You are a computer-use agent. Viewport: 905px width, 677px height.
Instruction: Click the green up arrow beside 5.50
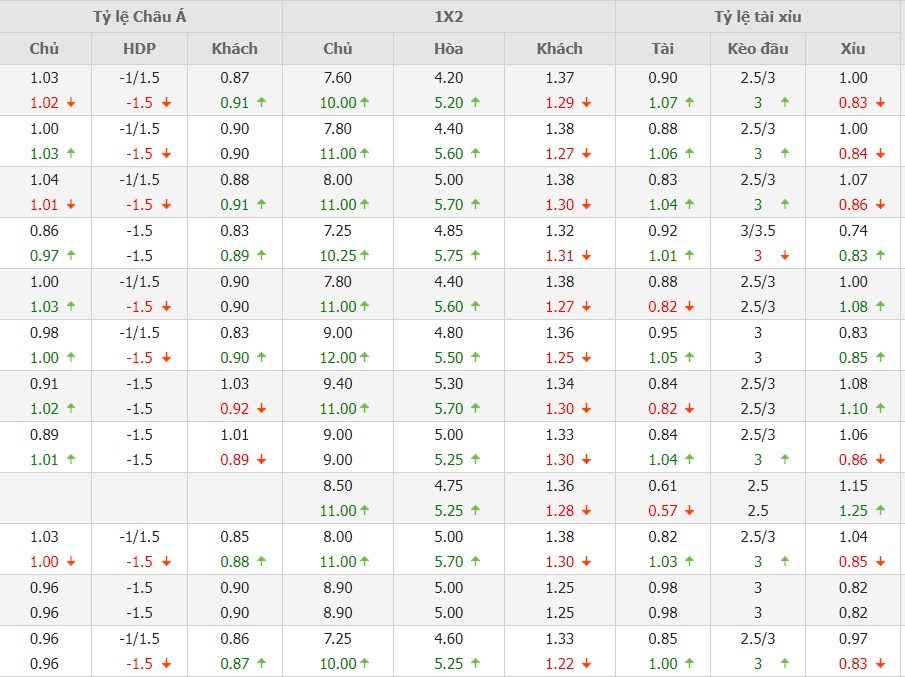[475, 358]
